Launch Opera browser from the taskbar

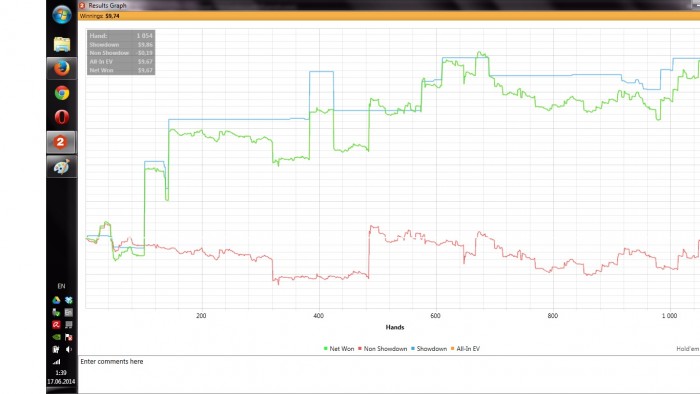(x=62, y=117)
